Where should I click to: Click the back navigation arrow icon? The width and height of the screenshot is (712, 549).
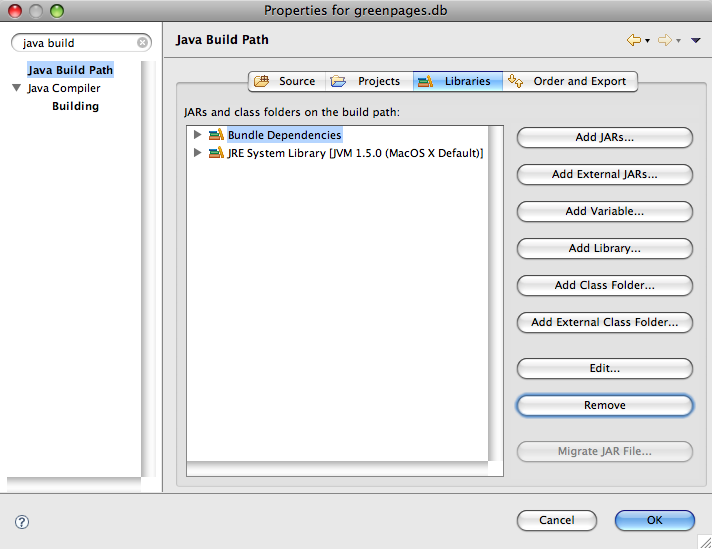tap(632, 40)
